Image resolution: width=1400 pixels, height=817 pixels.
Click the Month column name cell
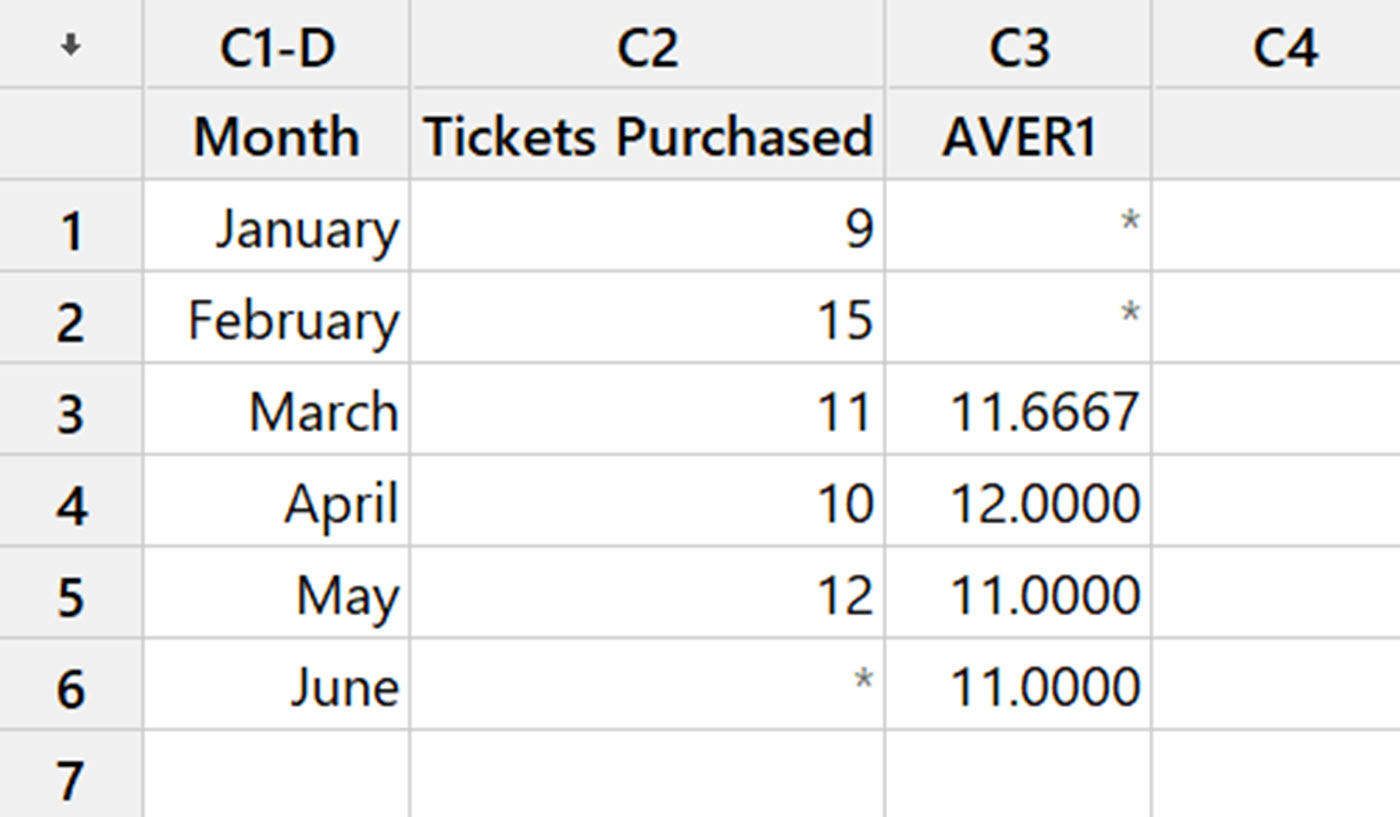277,134
